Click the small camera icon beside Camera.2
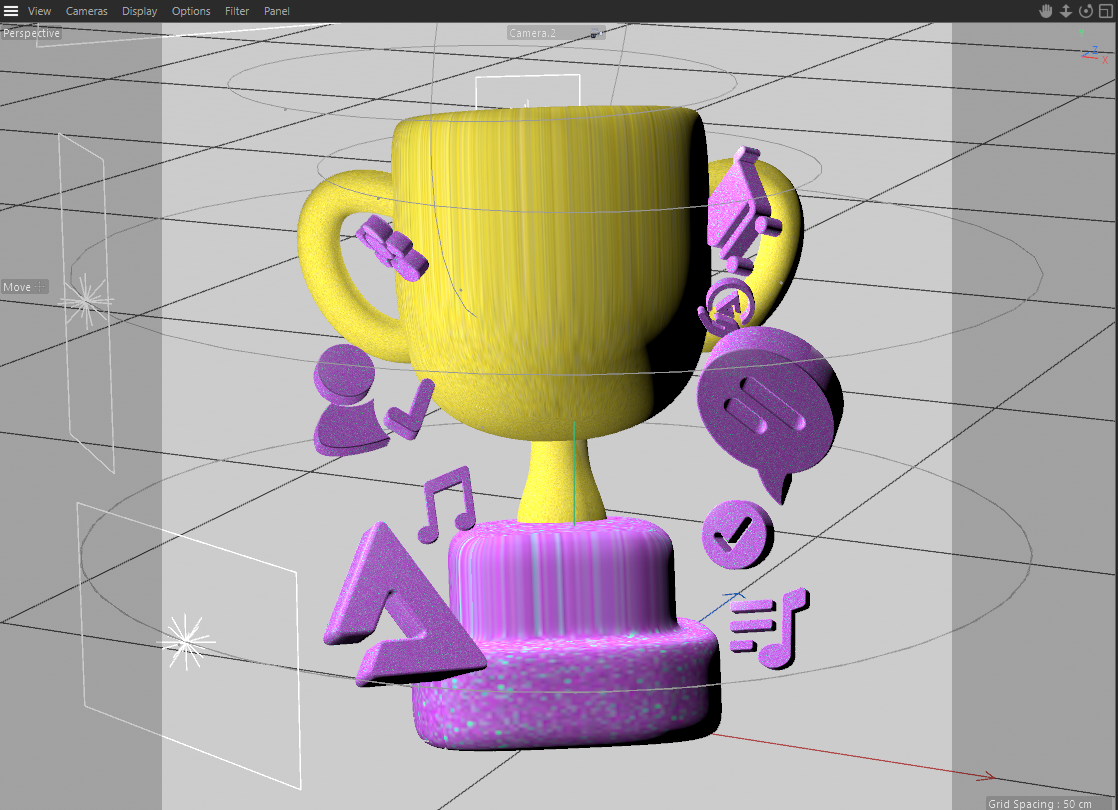The height and width of the screenshot is (810, 1118). 597,34
